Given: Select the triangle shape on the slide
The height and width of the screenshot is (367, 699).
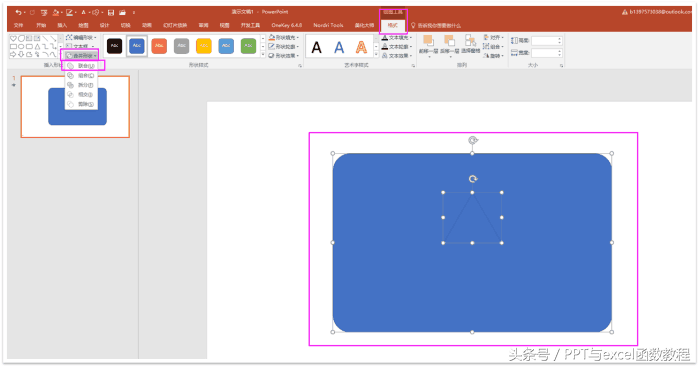Looking at the screenshot, I should [x=472, y=218].
